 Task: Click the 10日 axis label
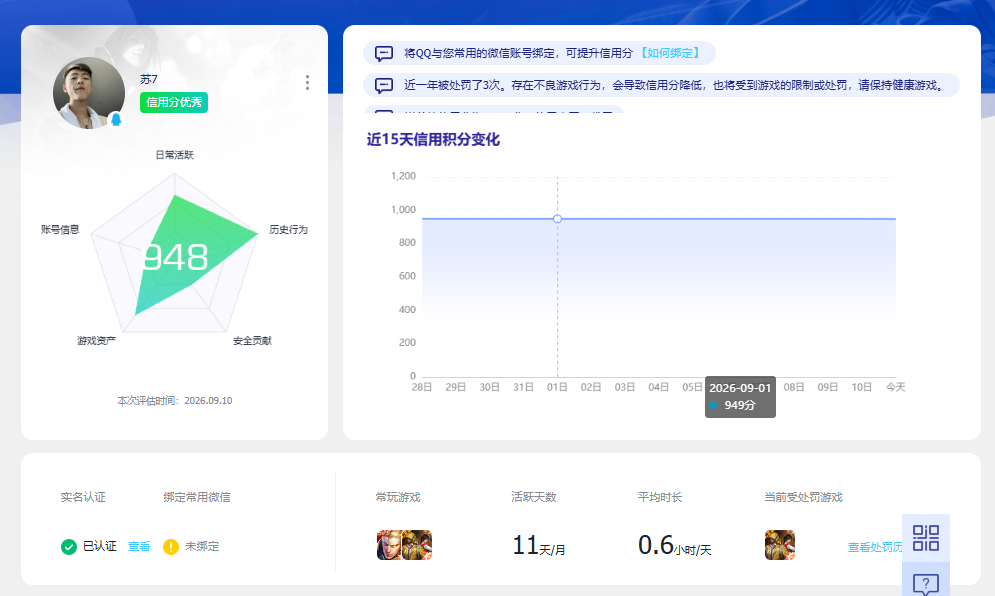click(861, 387)
